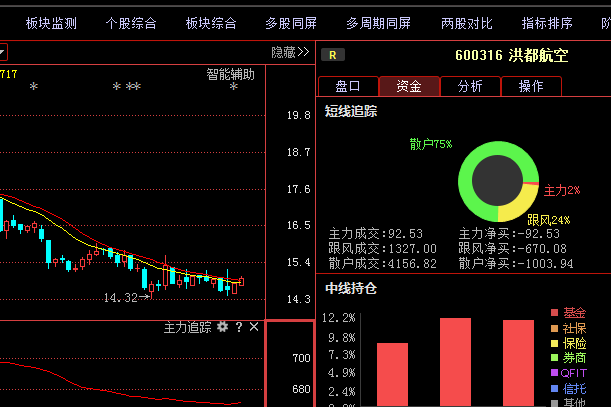This screenshot has width=611, height=407.
Task: Click the 券商 green legend swatch
Action: 554,357
